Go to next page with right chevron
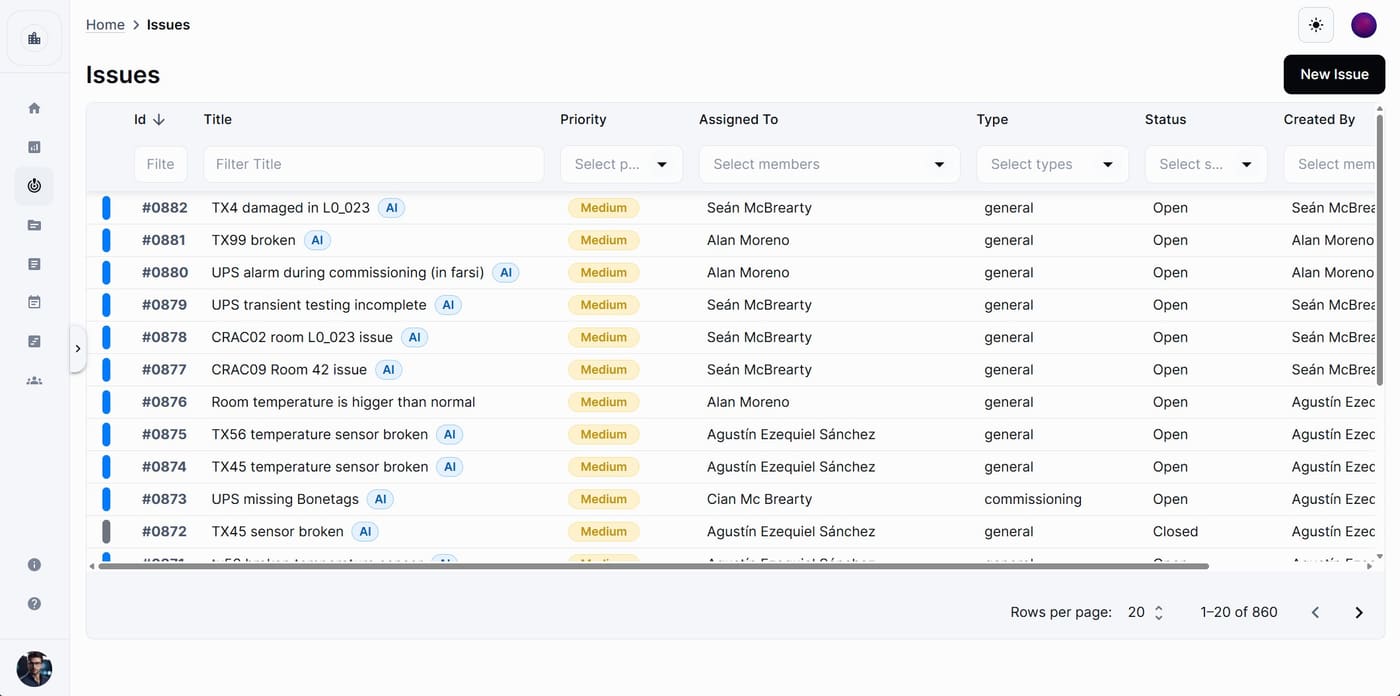Image resolution: width=1400 pixels, height=696 pixels. [1358, 612]
